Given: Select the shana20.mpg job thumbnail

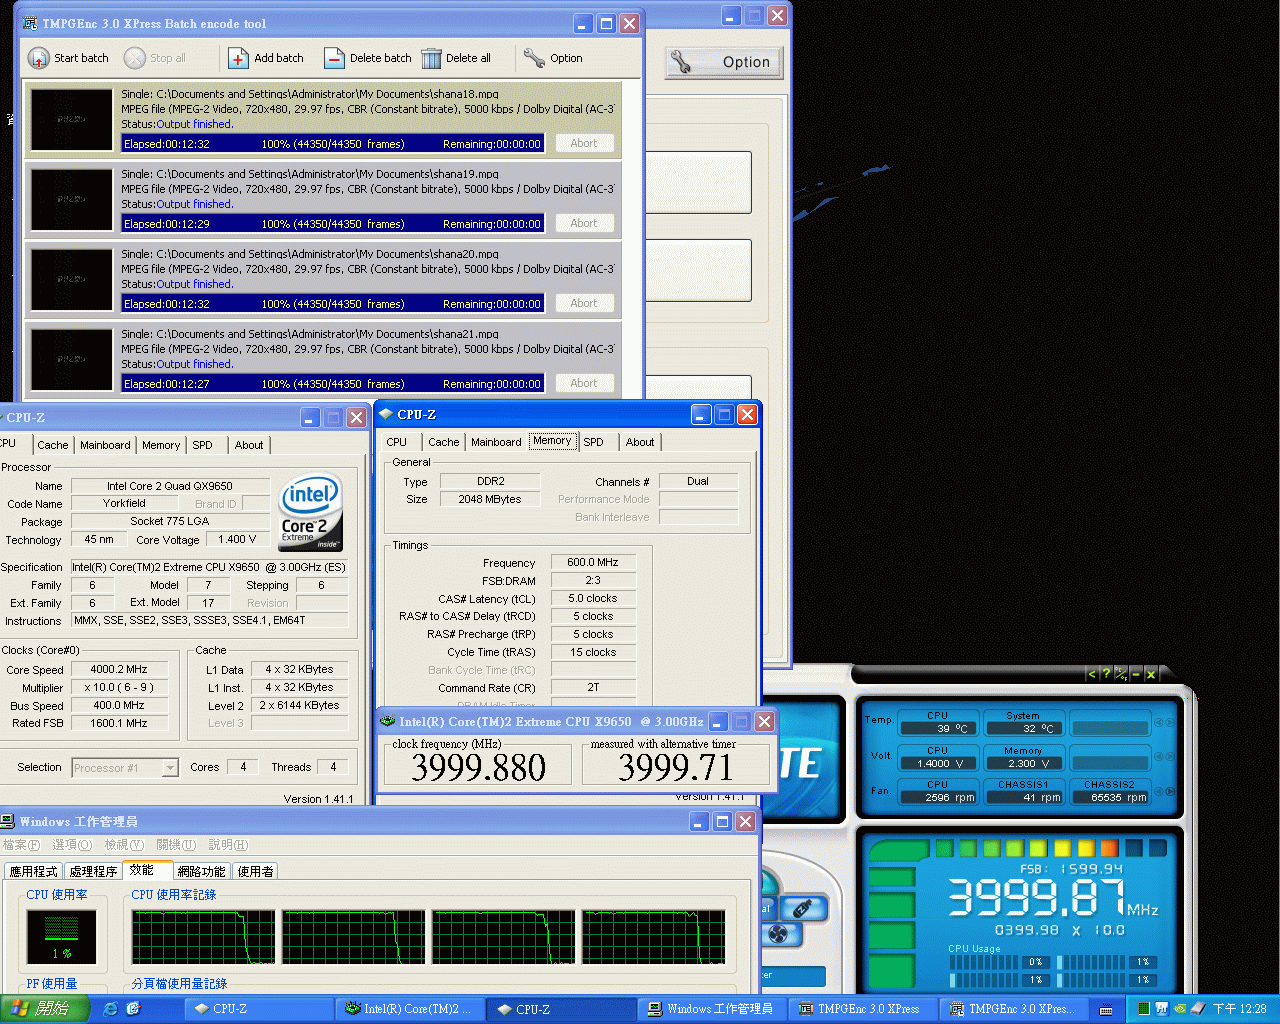Looking at the screenshot, I should click(71, 279).
